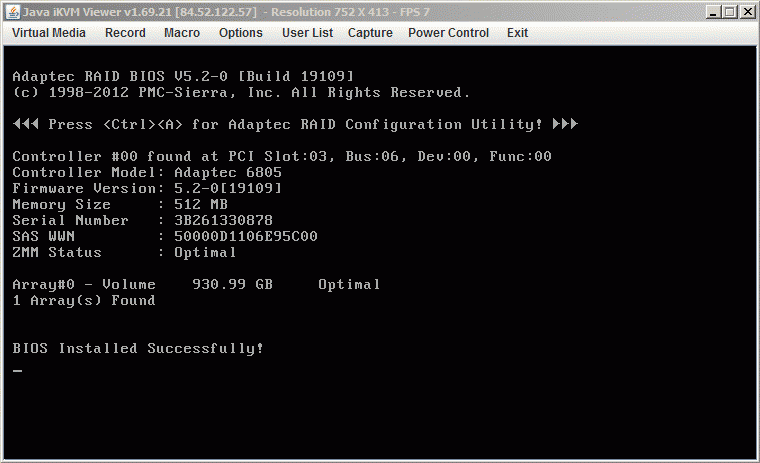Click the Array#0 Volume status line
Screen dimensions: 760x463
point(196,285)
